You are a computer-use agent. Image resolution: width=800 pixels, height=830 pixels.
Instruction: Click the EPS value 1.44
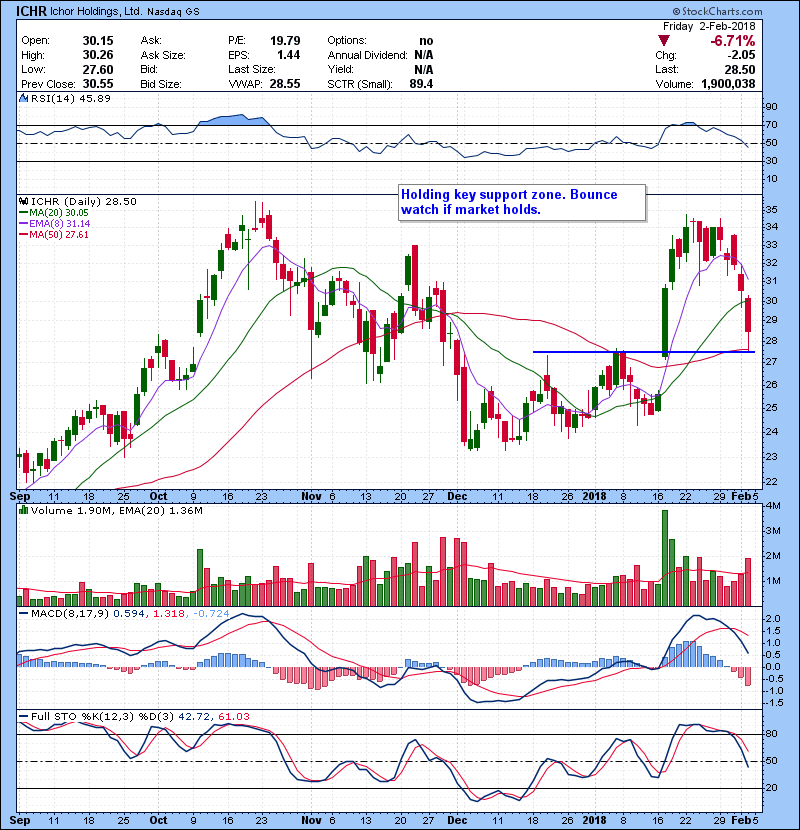click(289, 55)
